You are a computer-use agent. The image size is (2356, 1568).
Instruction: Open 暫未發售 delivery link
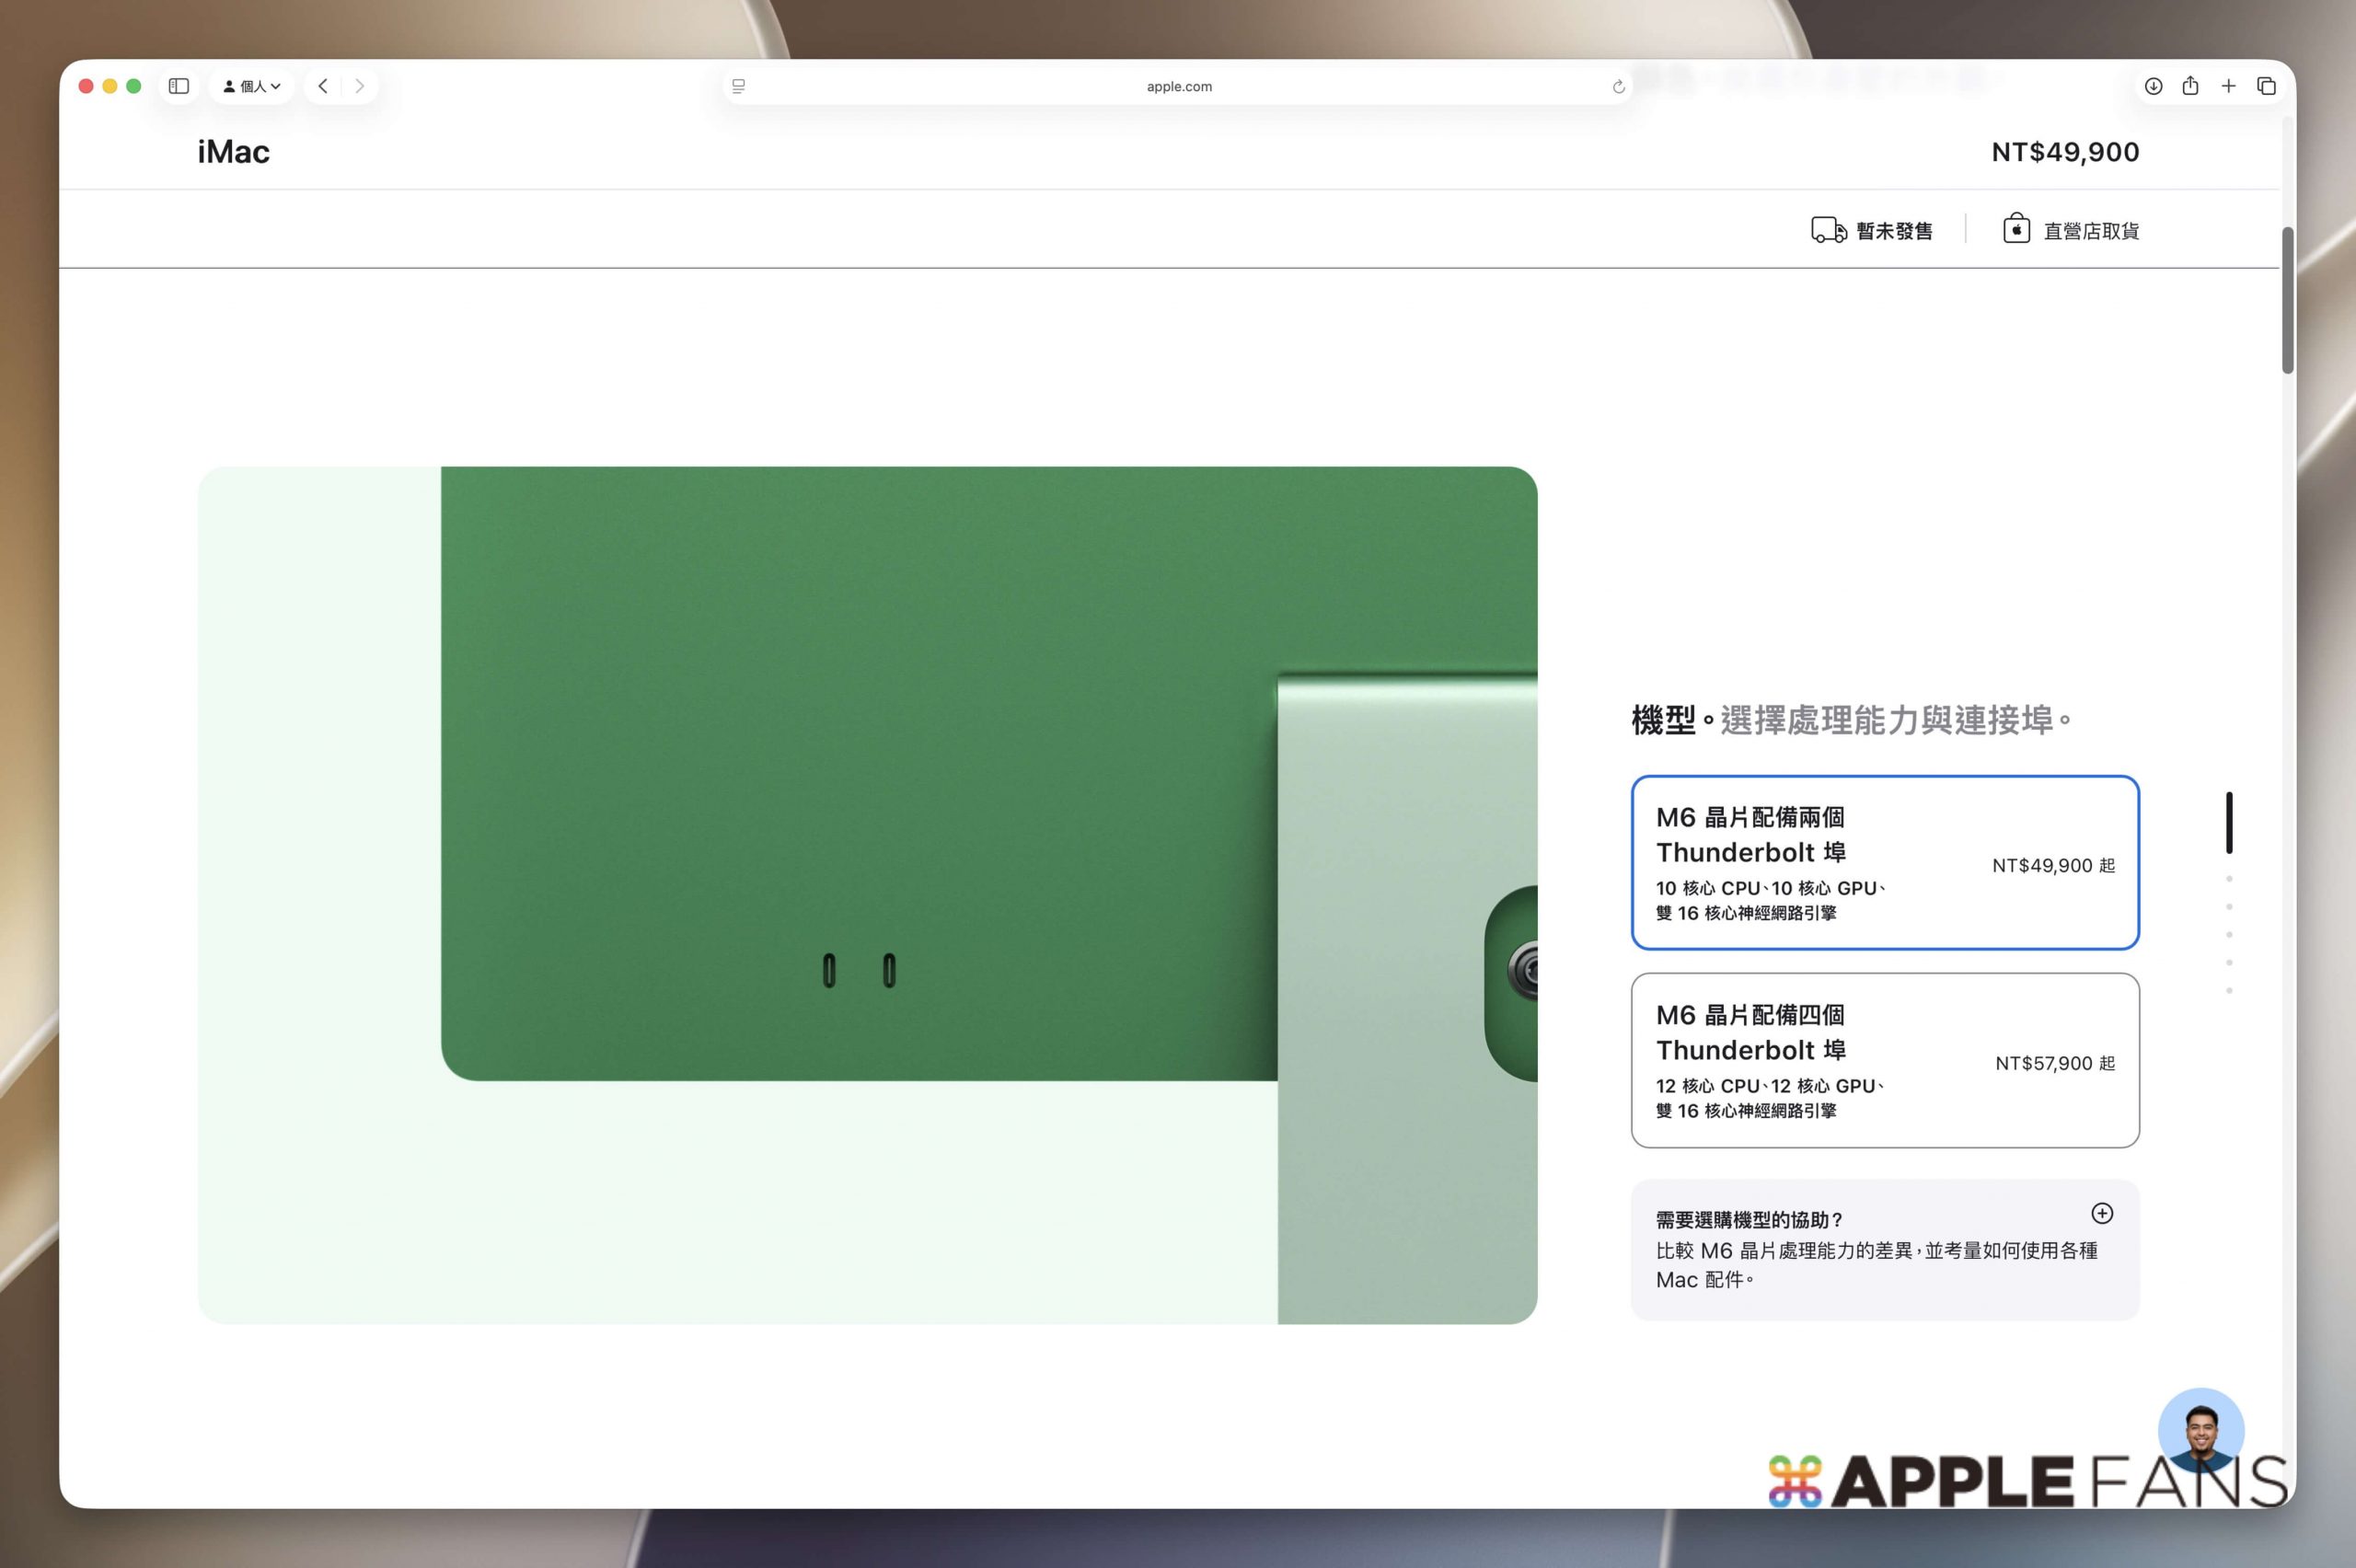pyautogui.click(x=1894, y=231)
